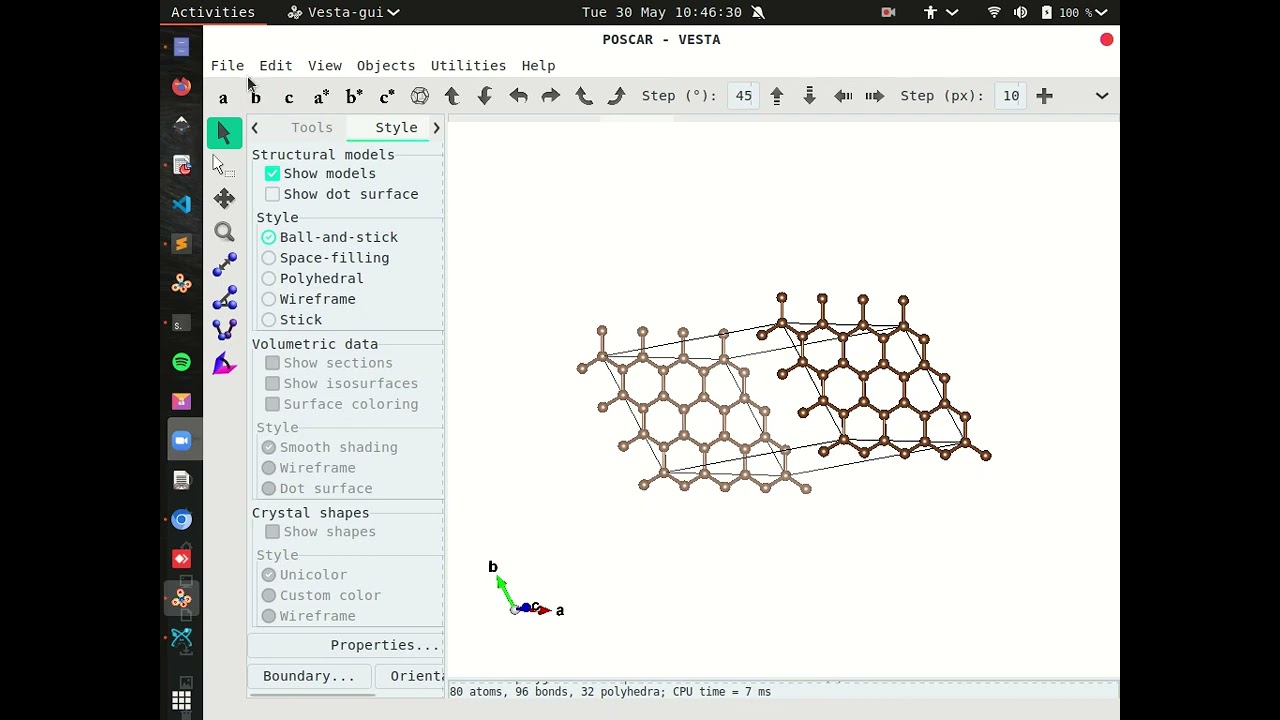Open the Help menu
The height and width of the screenshot is (720, 1280).
[538, 66]
